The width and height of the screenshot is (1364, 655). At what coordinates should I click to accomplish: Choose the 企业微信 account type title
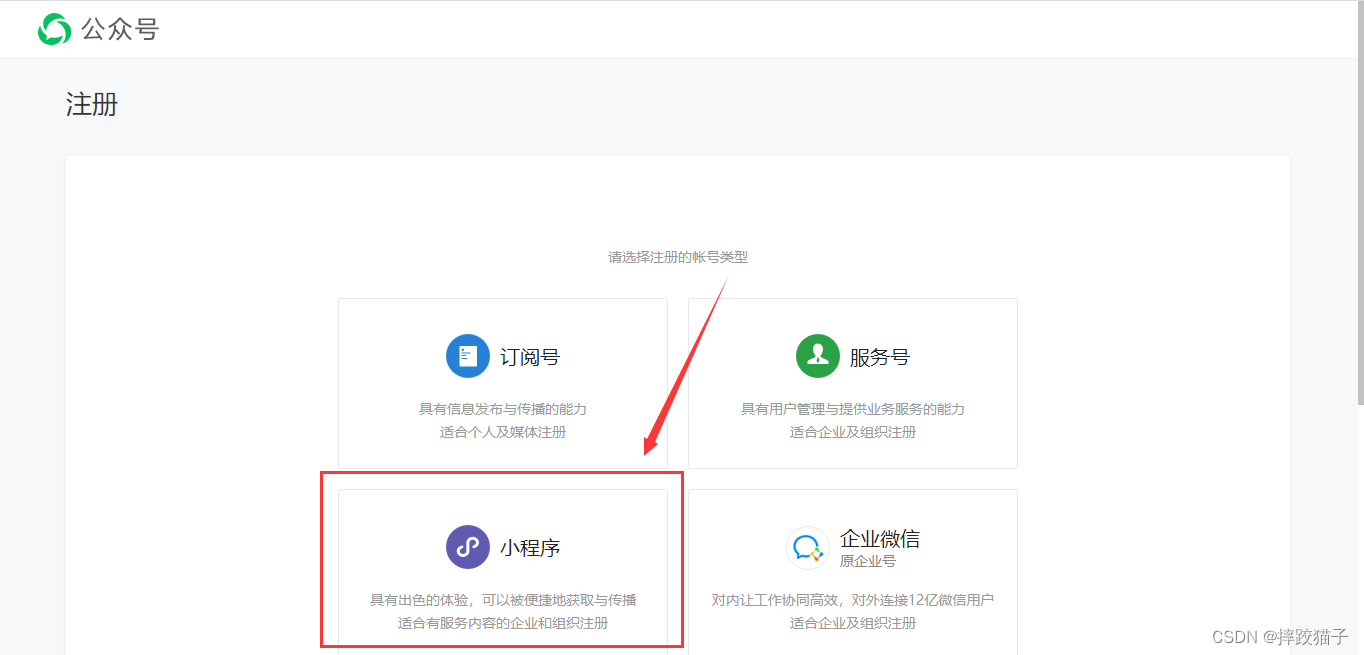coord(880,539)
